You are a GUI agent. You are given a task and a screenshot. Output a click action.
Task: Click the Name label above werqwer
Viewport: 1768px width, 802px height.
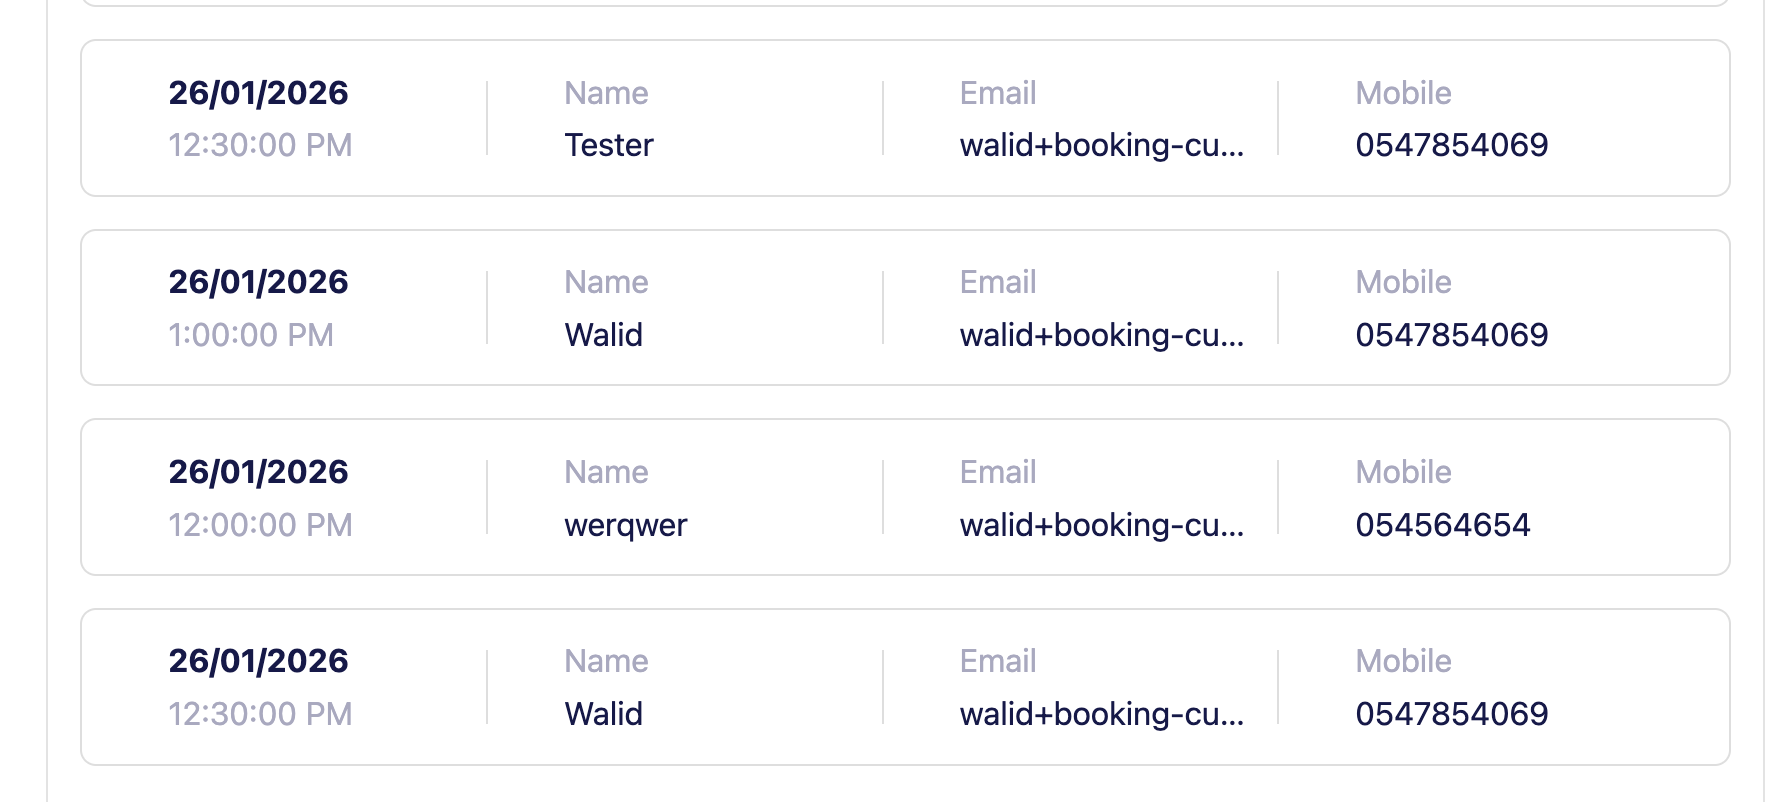[x=606, y=472]
